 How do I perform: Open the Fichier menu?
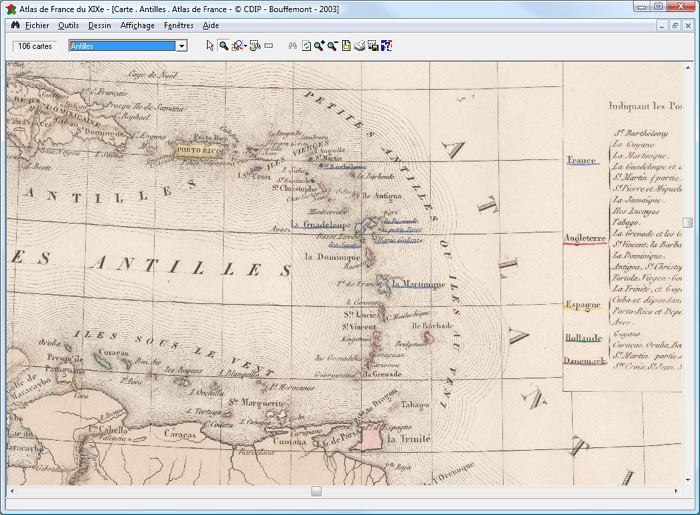tap(37, 25)
